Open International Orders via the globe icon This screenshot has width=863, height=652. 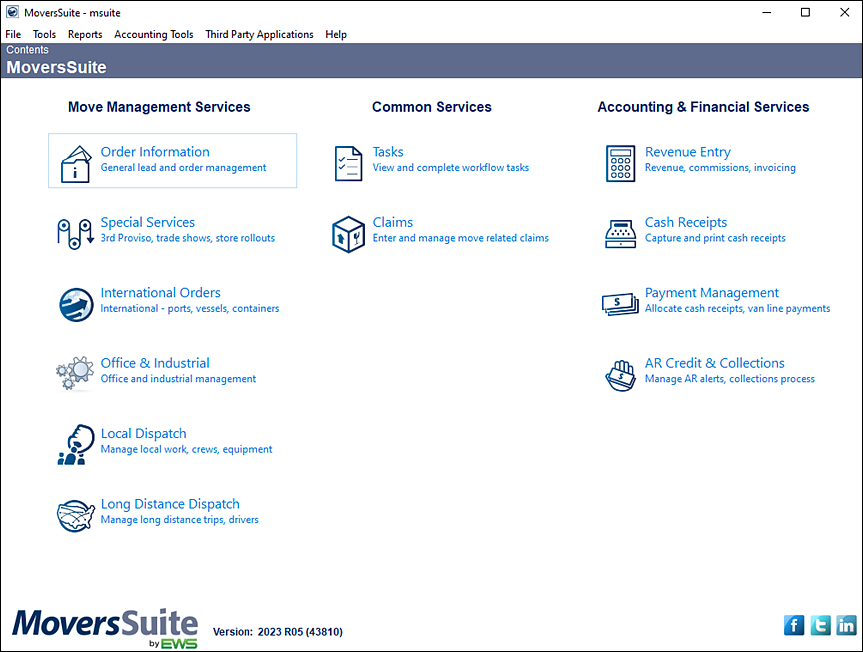[x=75, y=303]
